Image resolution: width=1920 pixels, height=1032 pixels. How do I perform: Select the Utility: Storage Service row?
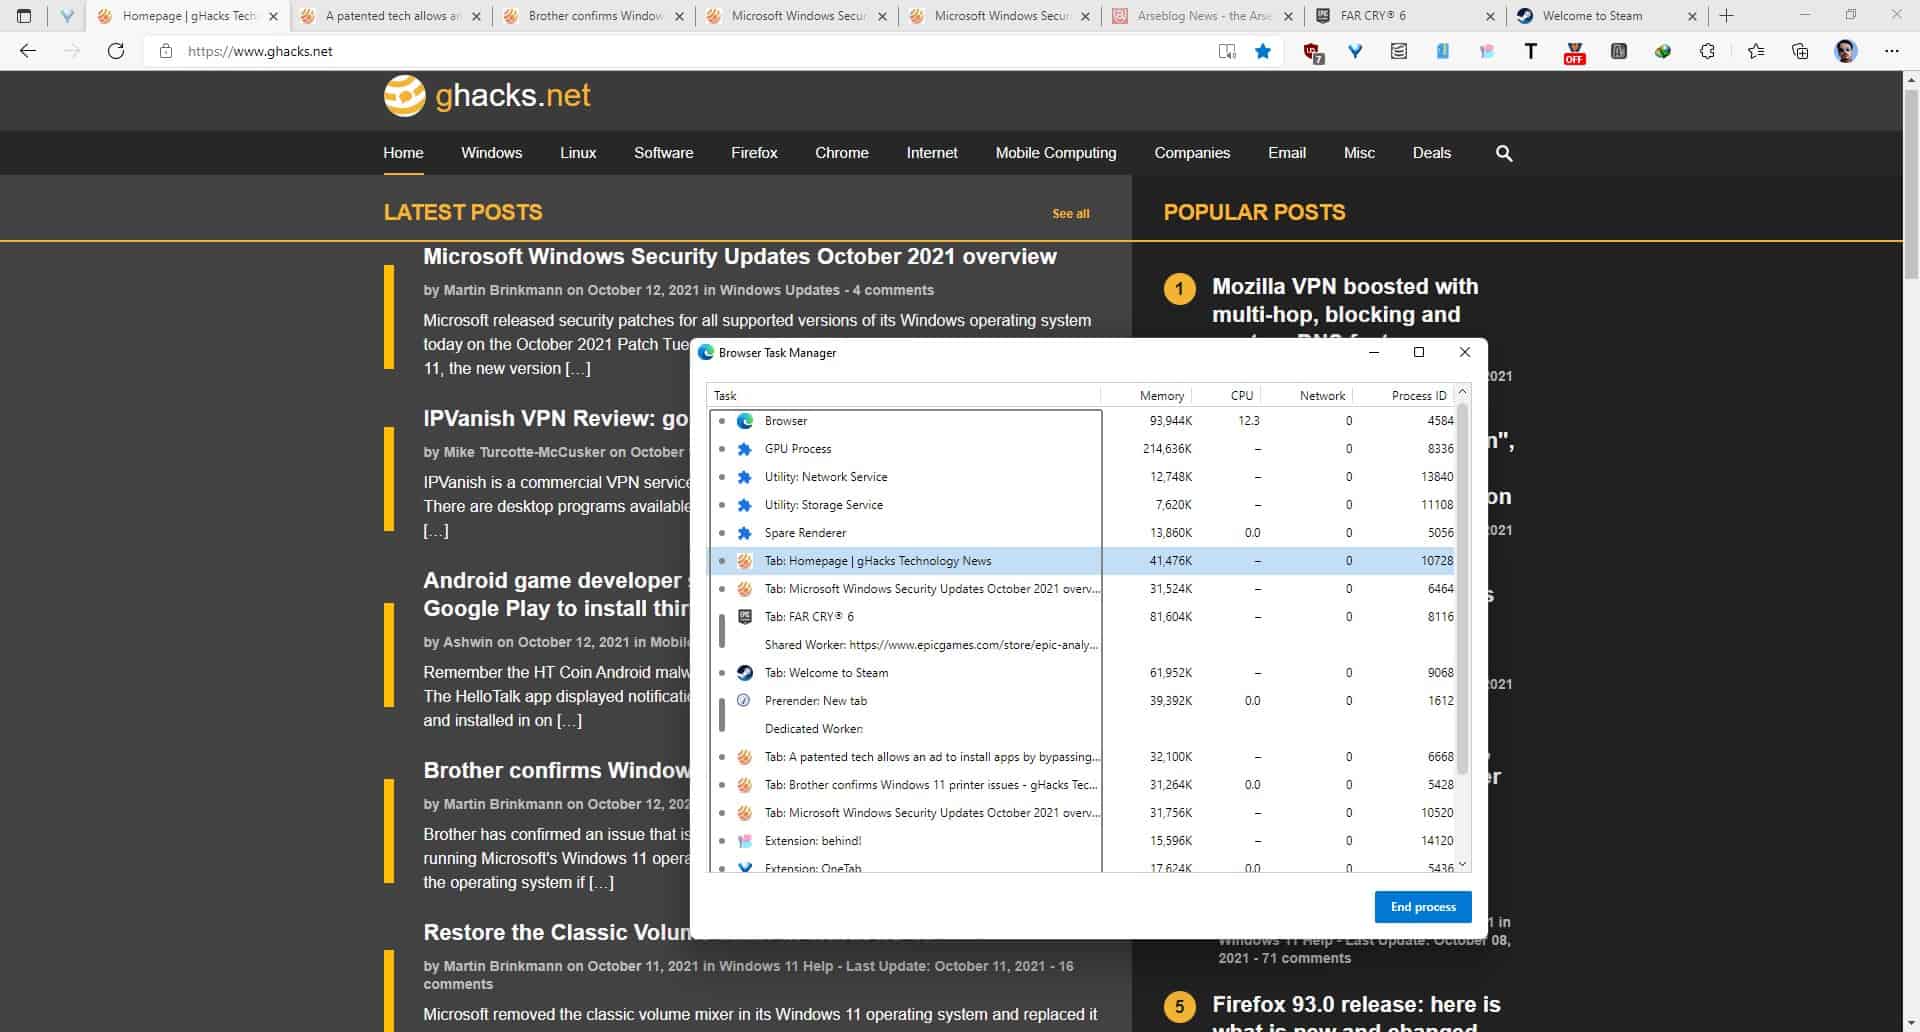(1081, 505)
